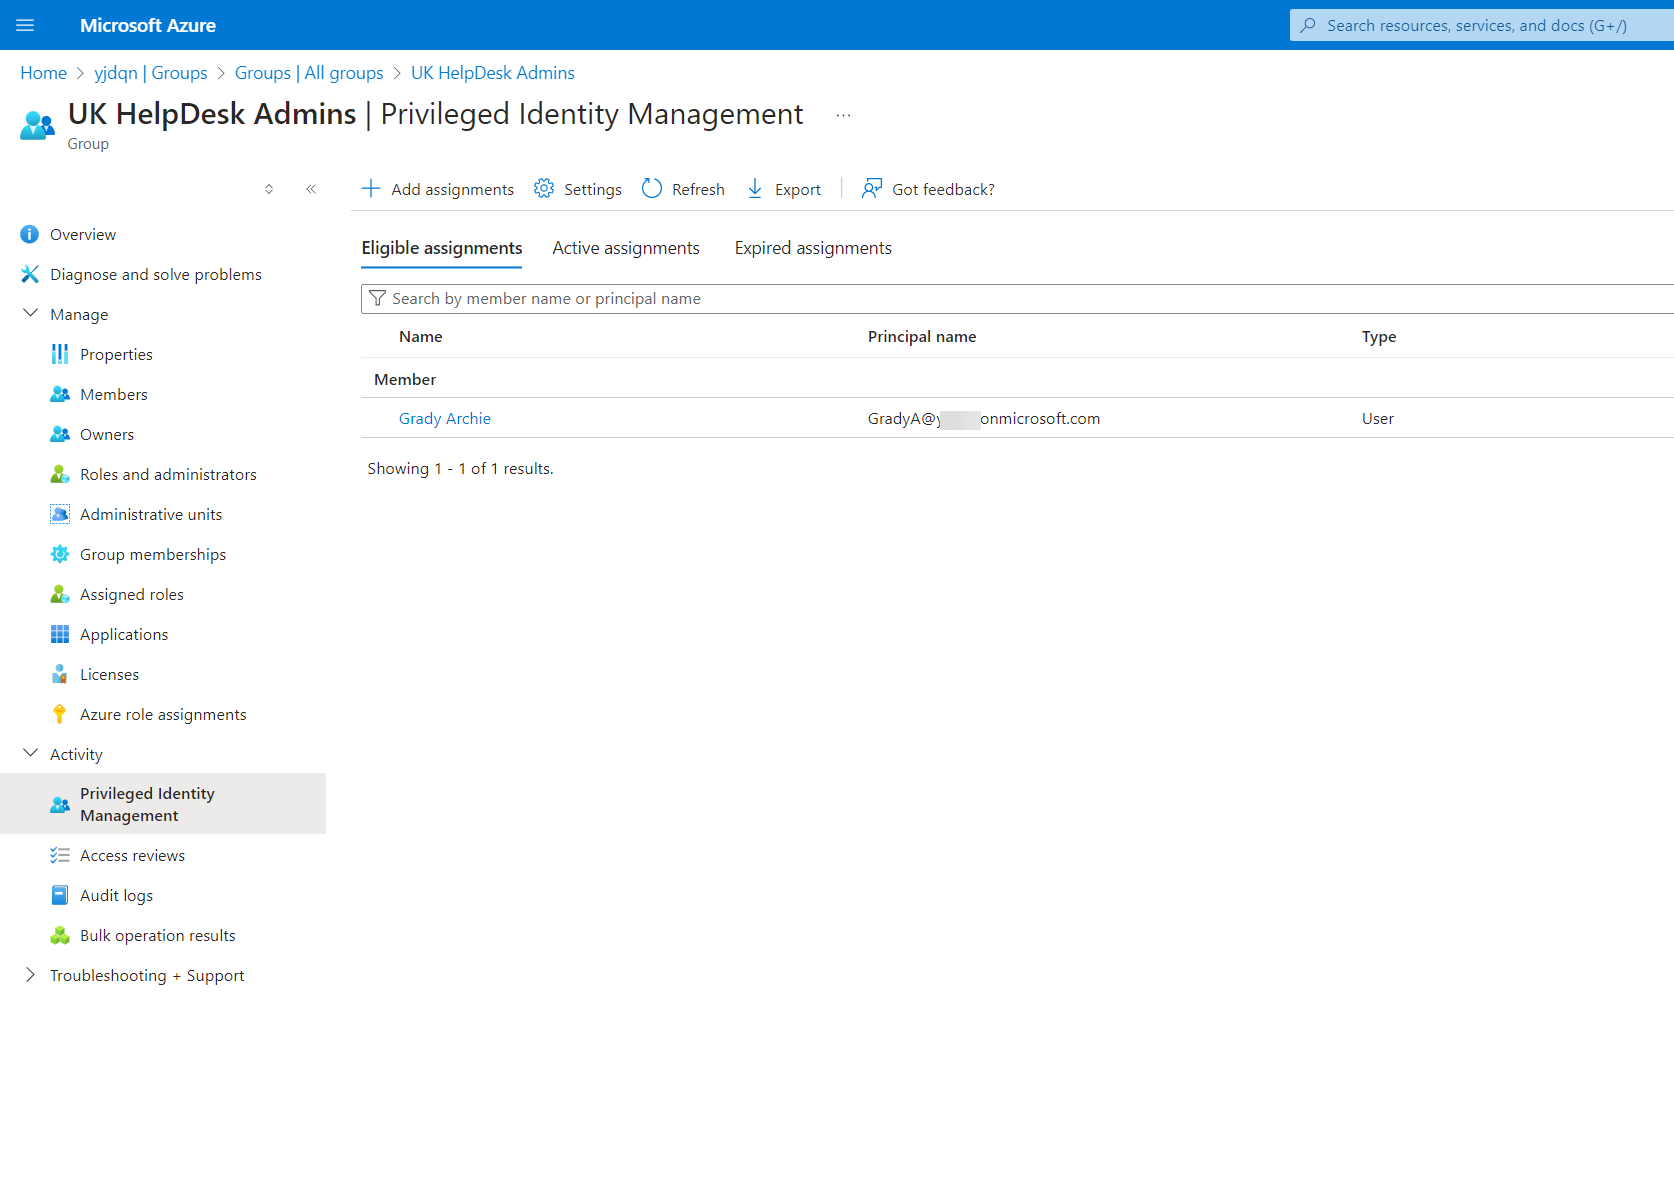Screen dimensions: 1674x1178
Task: Open the Azure role assignments page
Action: pos(163,714)
